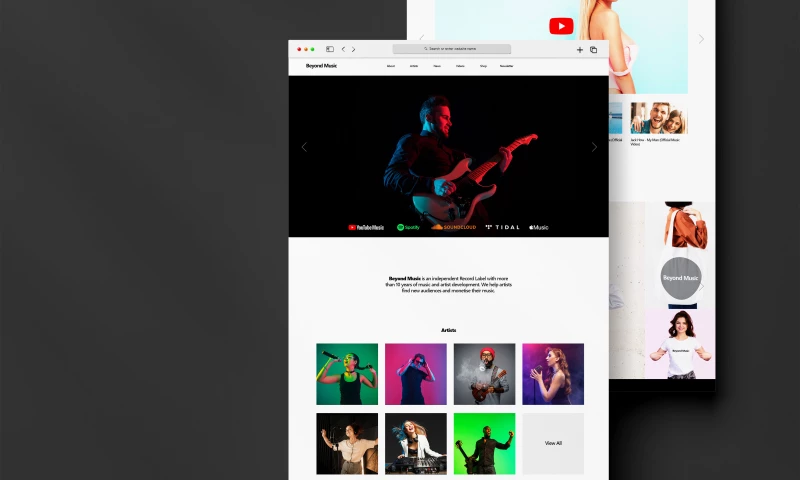
Task: Open the Shop menu item
Action: 483,66
